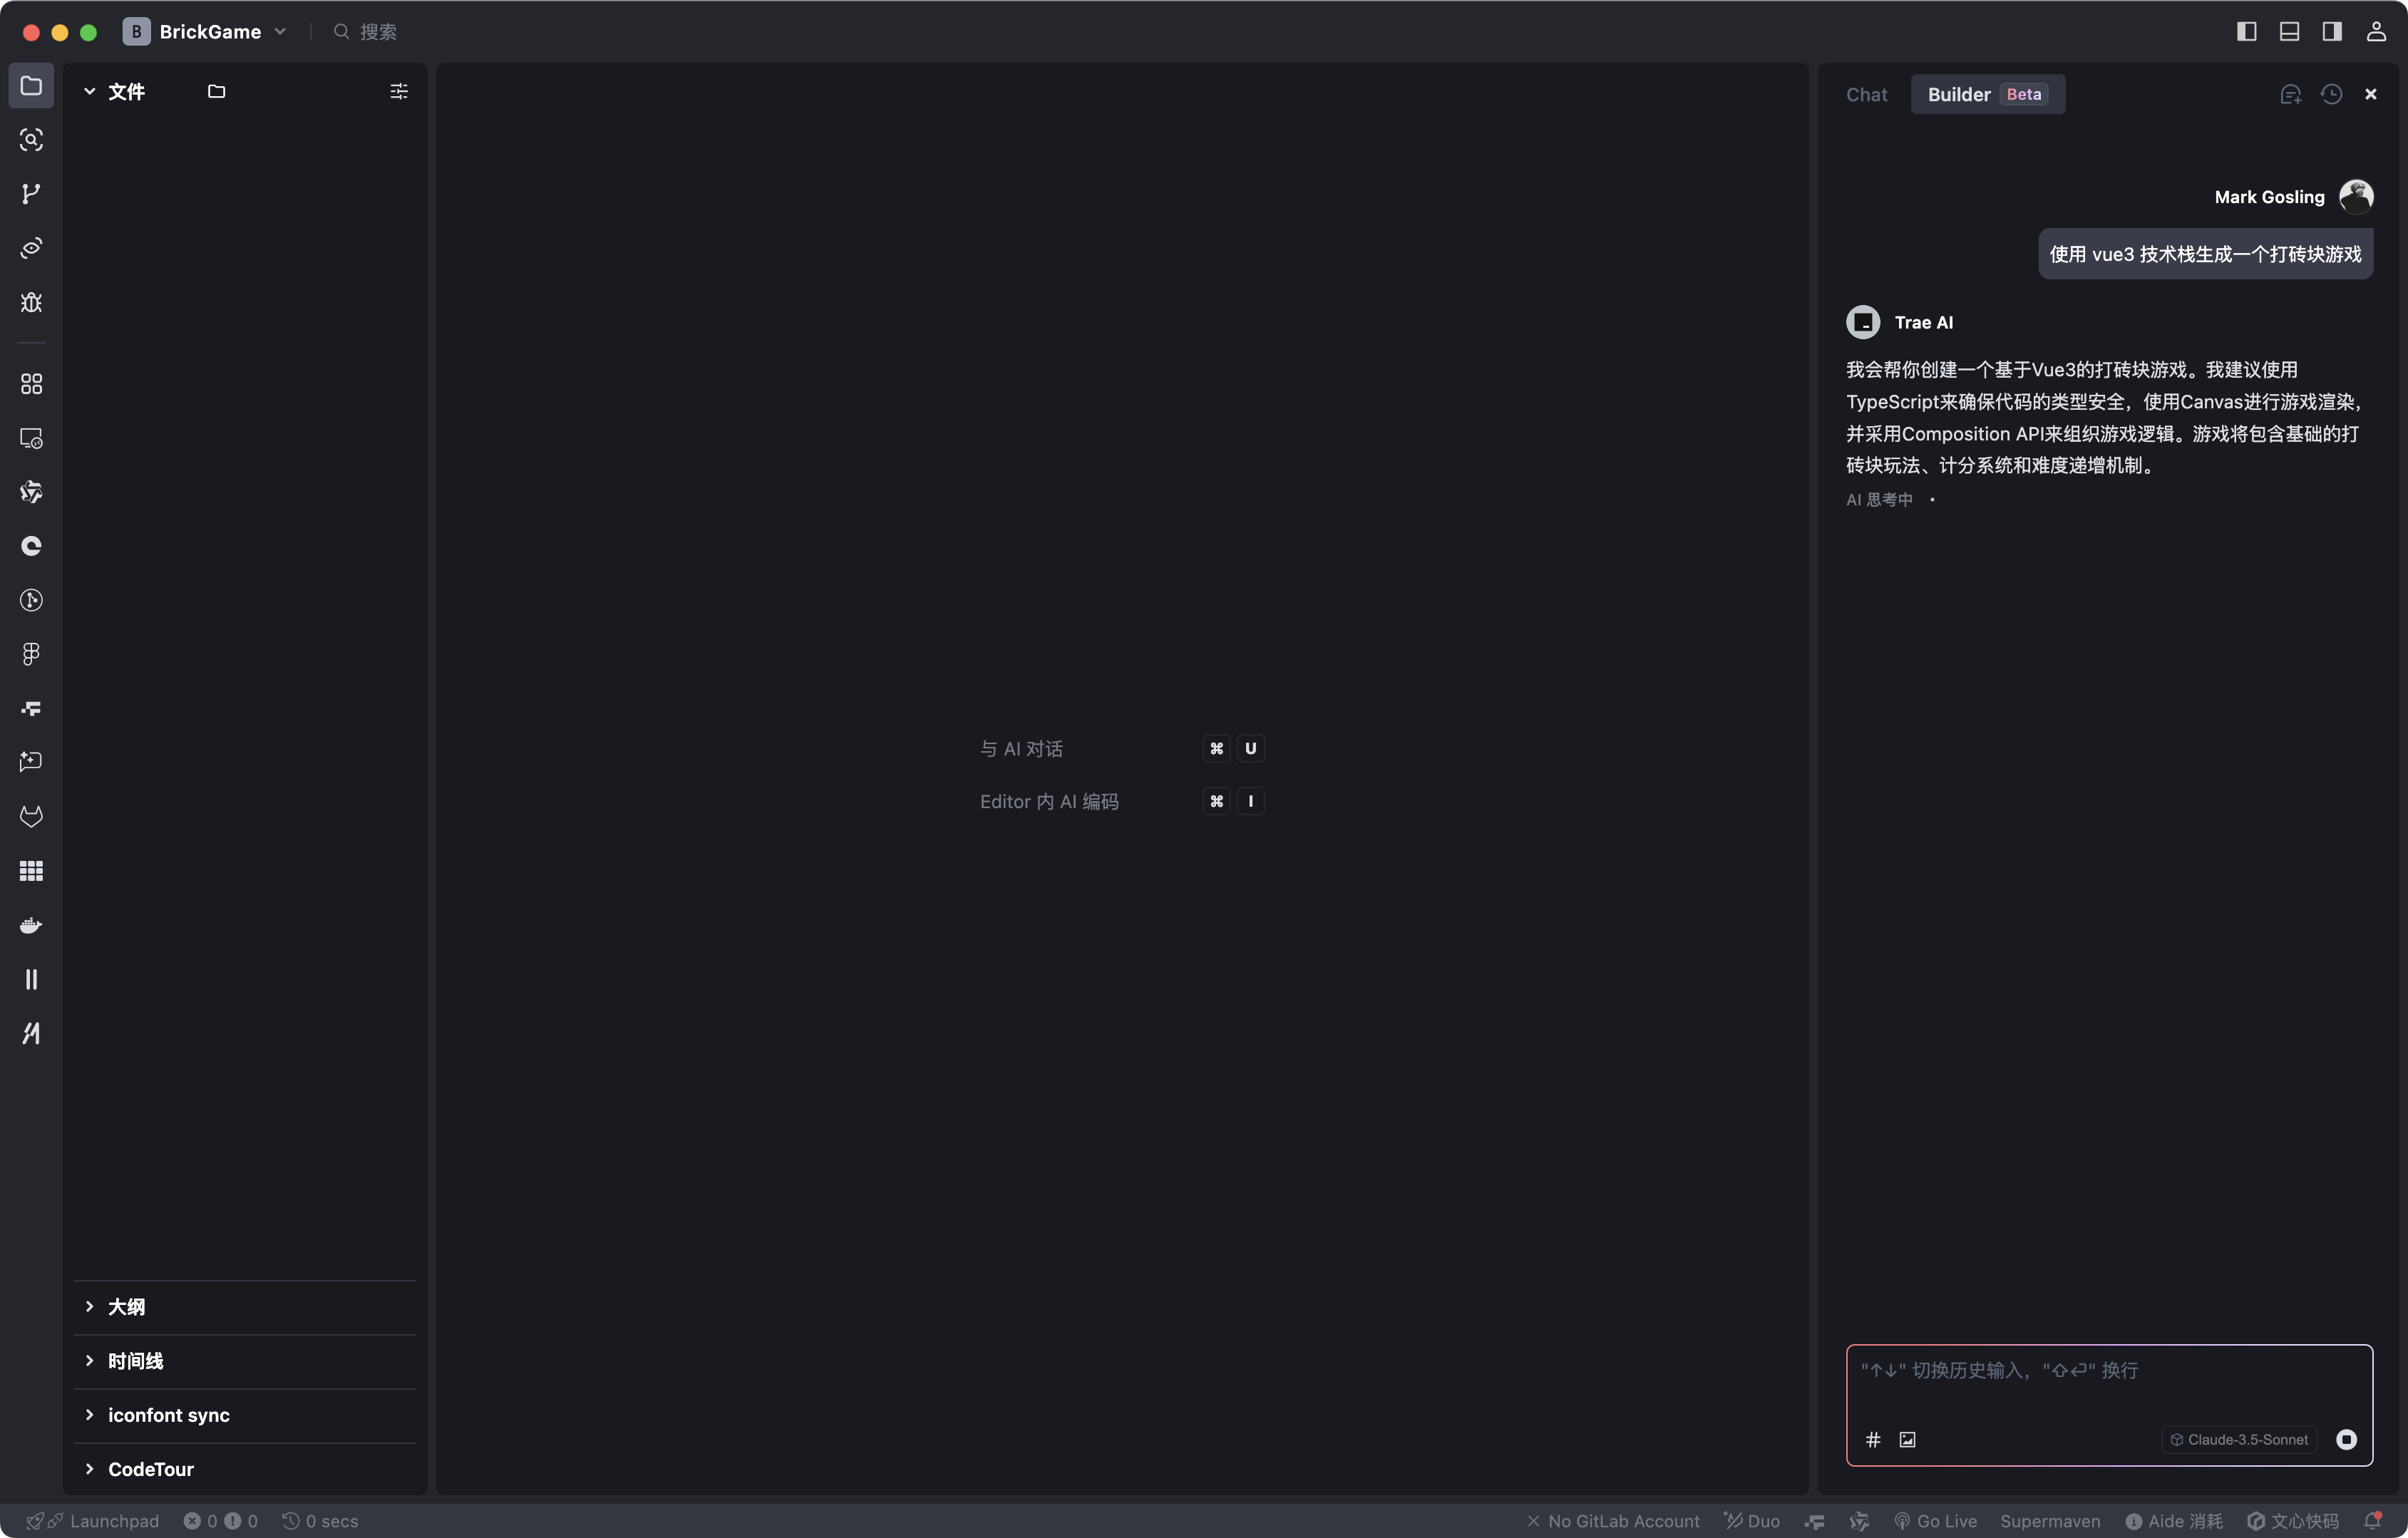This screenshot has height=1538, width=2408.
Task: Click the # context reference icon
Action: (1873, 1439)
